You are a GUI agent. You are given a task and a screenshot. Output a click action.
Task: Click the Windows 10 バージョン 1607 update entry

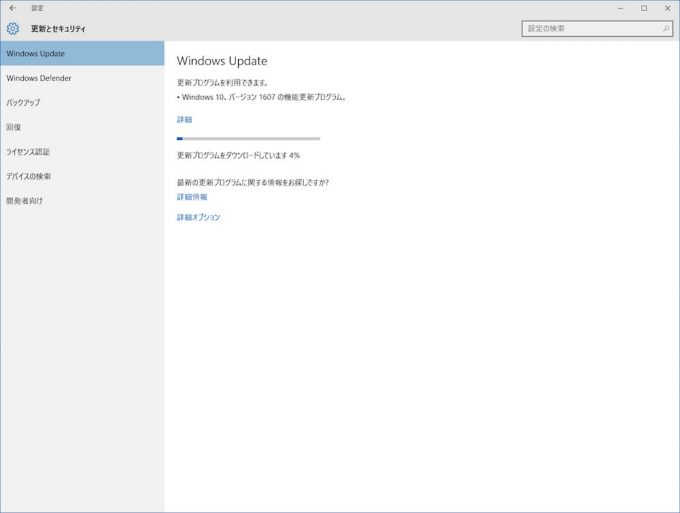pos(262,97)
